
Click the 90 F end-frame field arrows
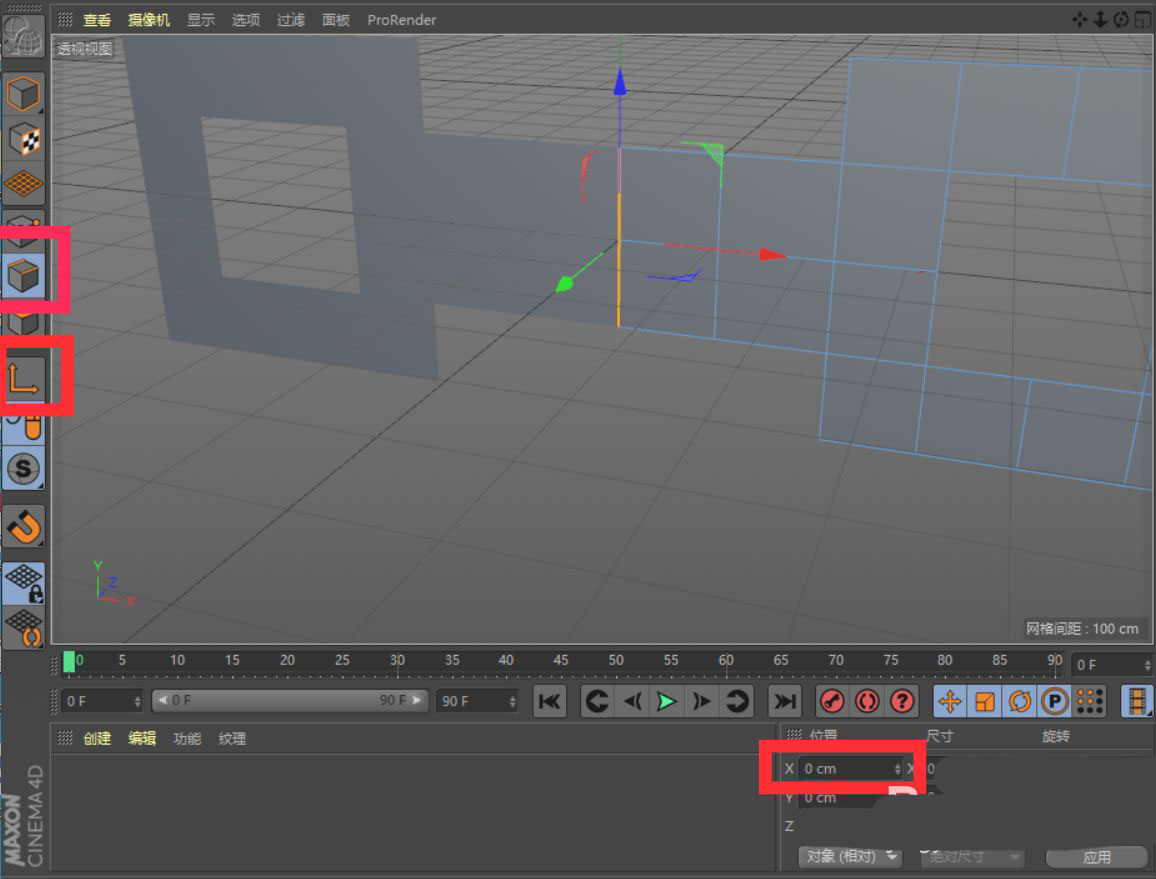pos(512,701)
